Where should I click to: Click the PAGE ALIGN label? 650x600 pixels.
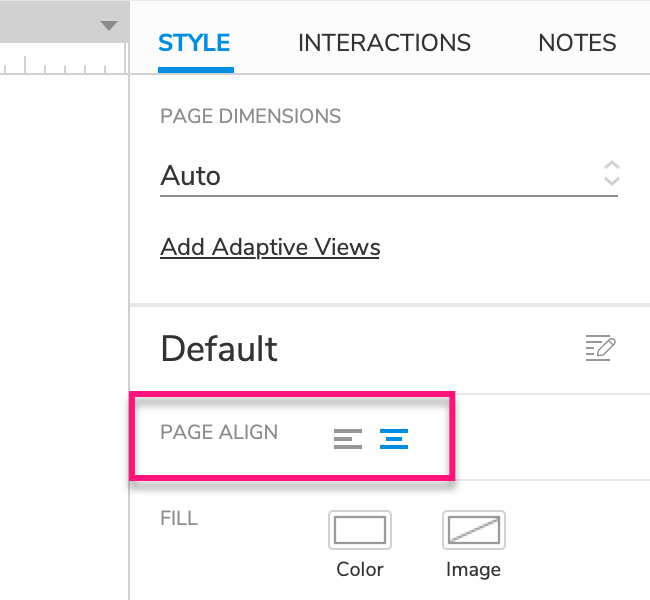[219, 432]
